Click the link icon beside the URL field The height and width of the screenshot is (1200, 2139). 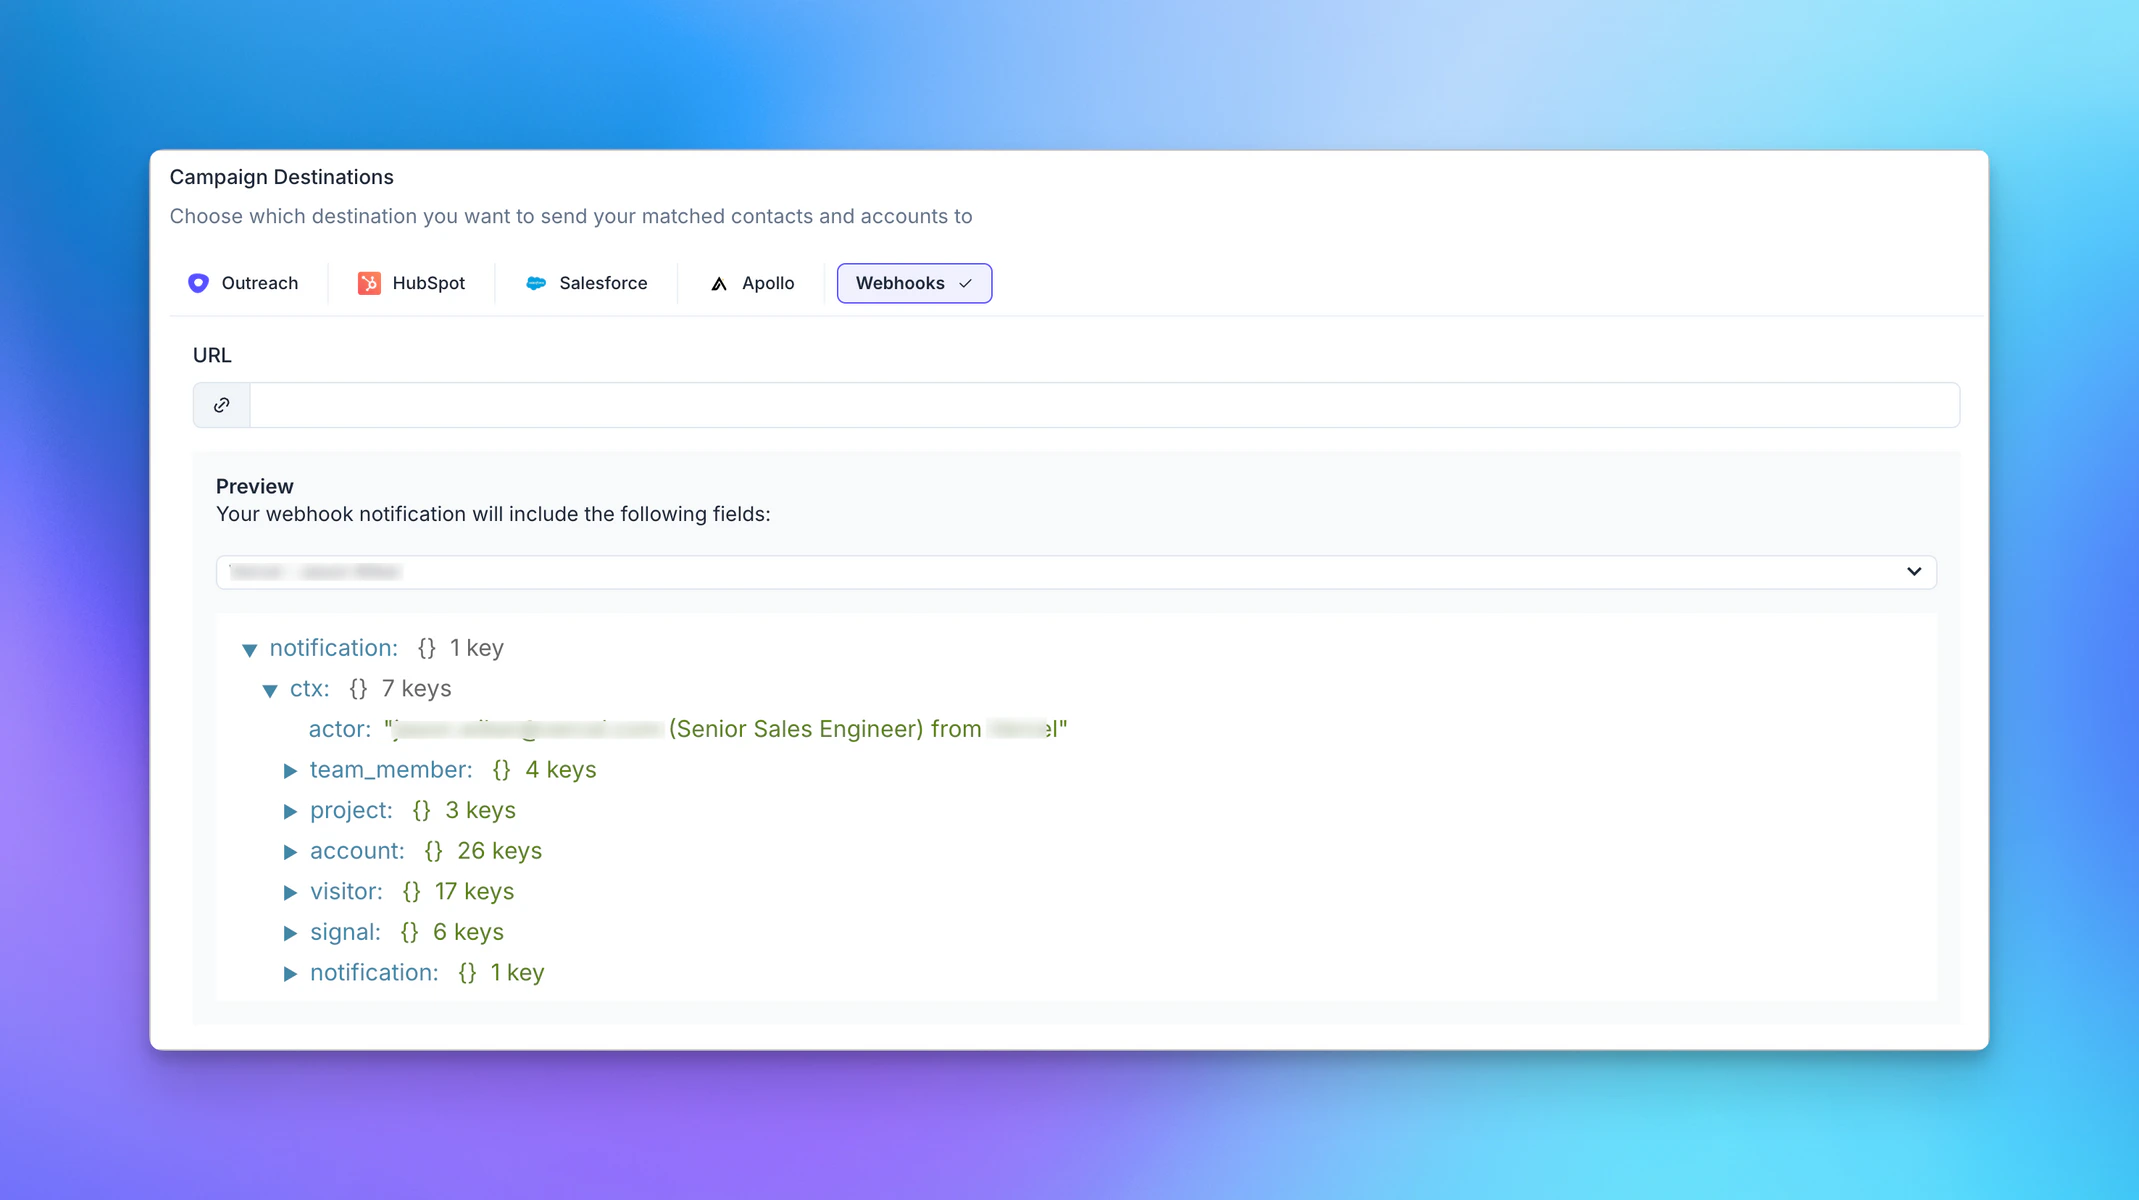click(x=221, y=404)
